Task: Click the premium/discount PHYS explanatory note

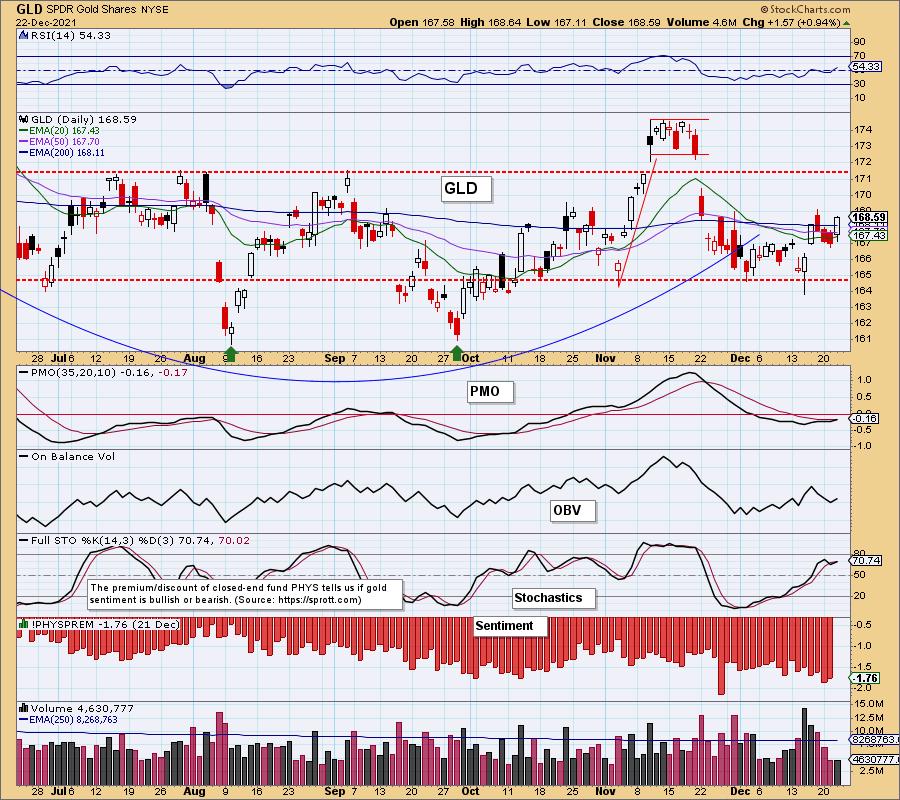Action: pos(246,594)
